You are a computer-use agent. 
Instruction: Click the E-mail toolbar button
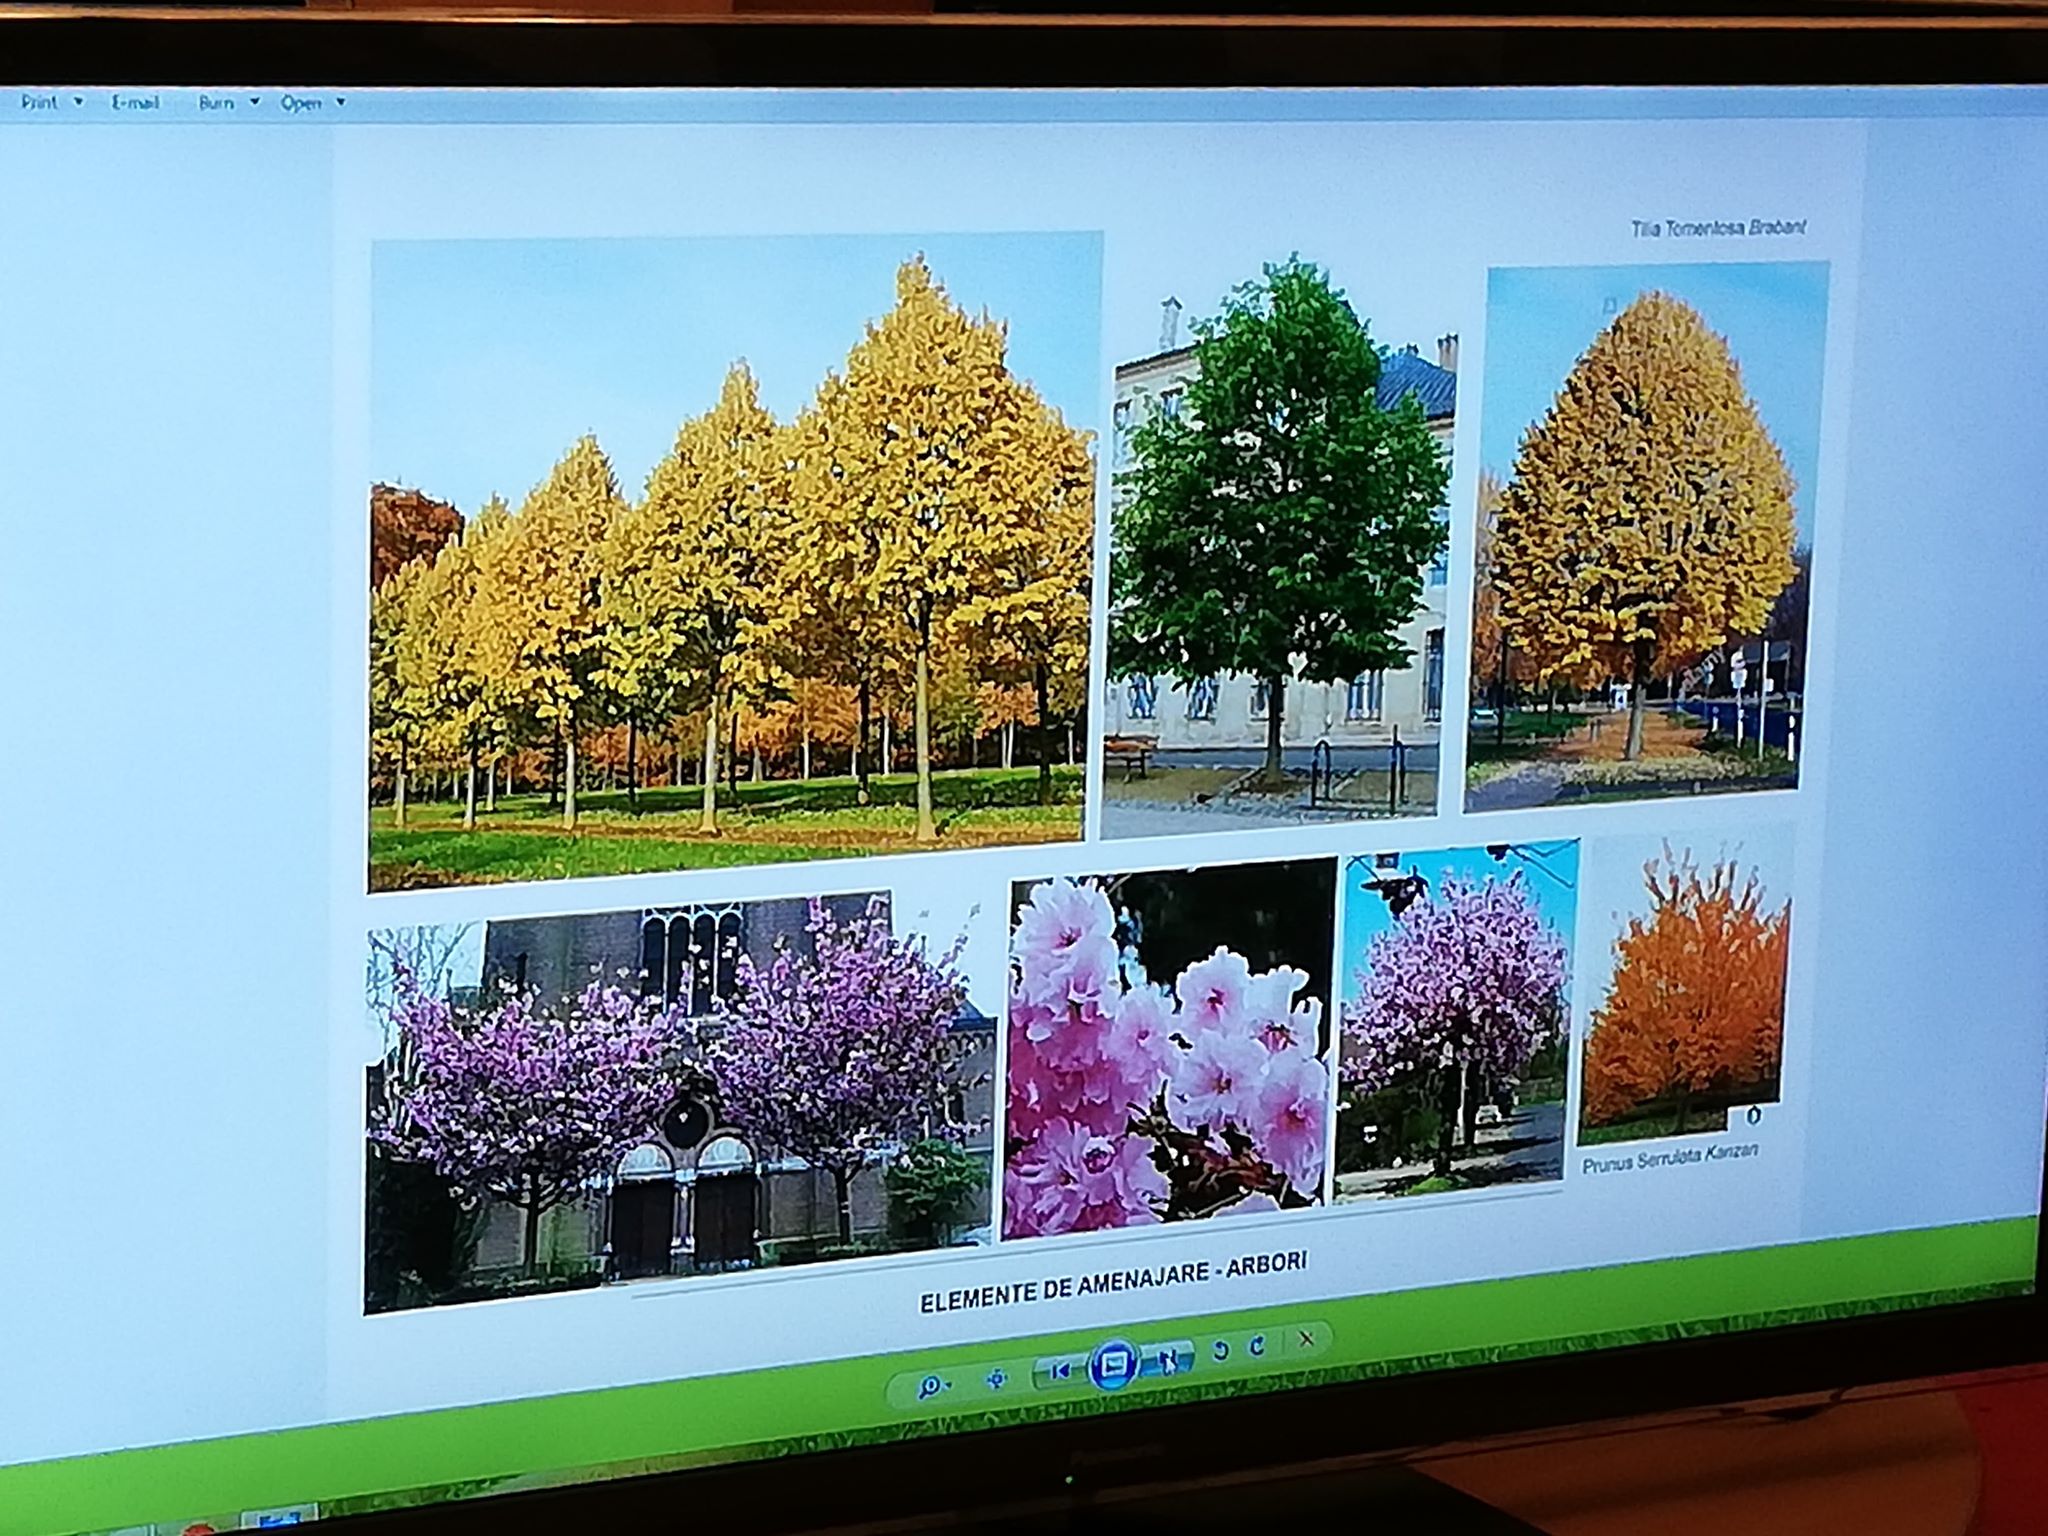(x=135, y=102)
